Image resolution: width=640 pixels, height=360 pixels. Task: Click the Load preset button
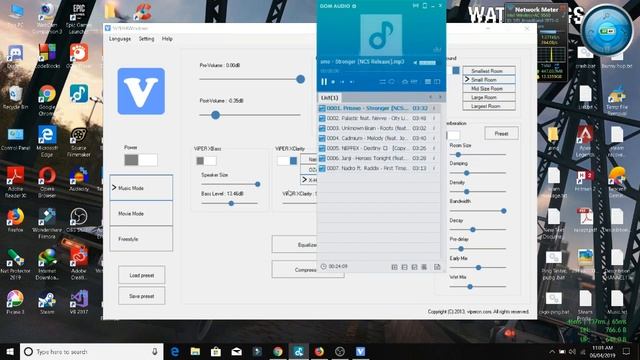142,275
